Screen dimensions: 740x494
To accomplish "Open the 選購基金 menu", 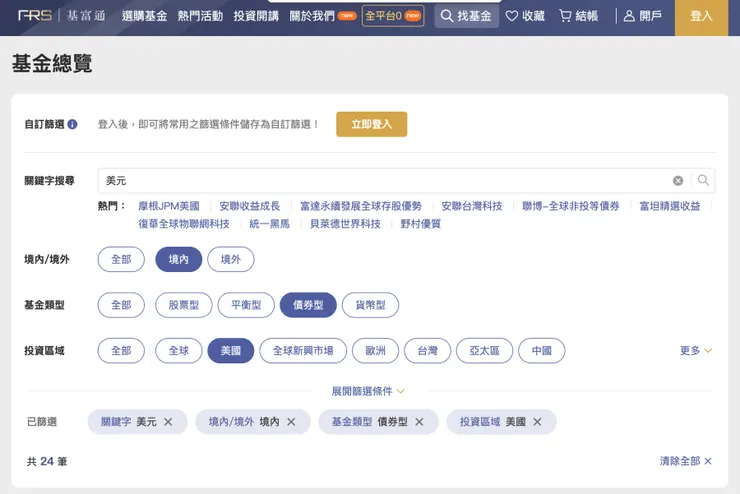I will pyautogui.click(x=144, y=16).
